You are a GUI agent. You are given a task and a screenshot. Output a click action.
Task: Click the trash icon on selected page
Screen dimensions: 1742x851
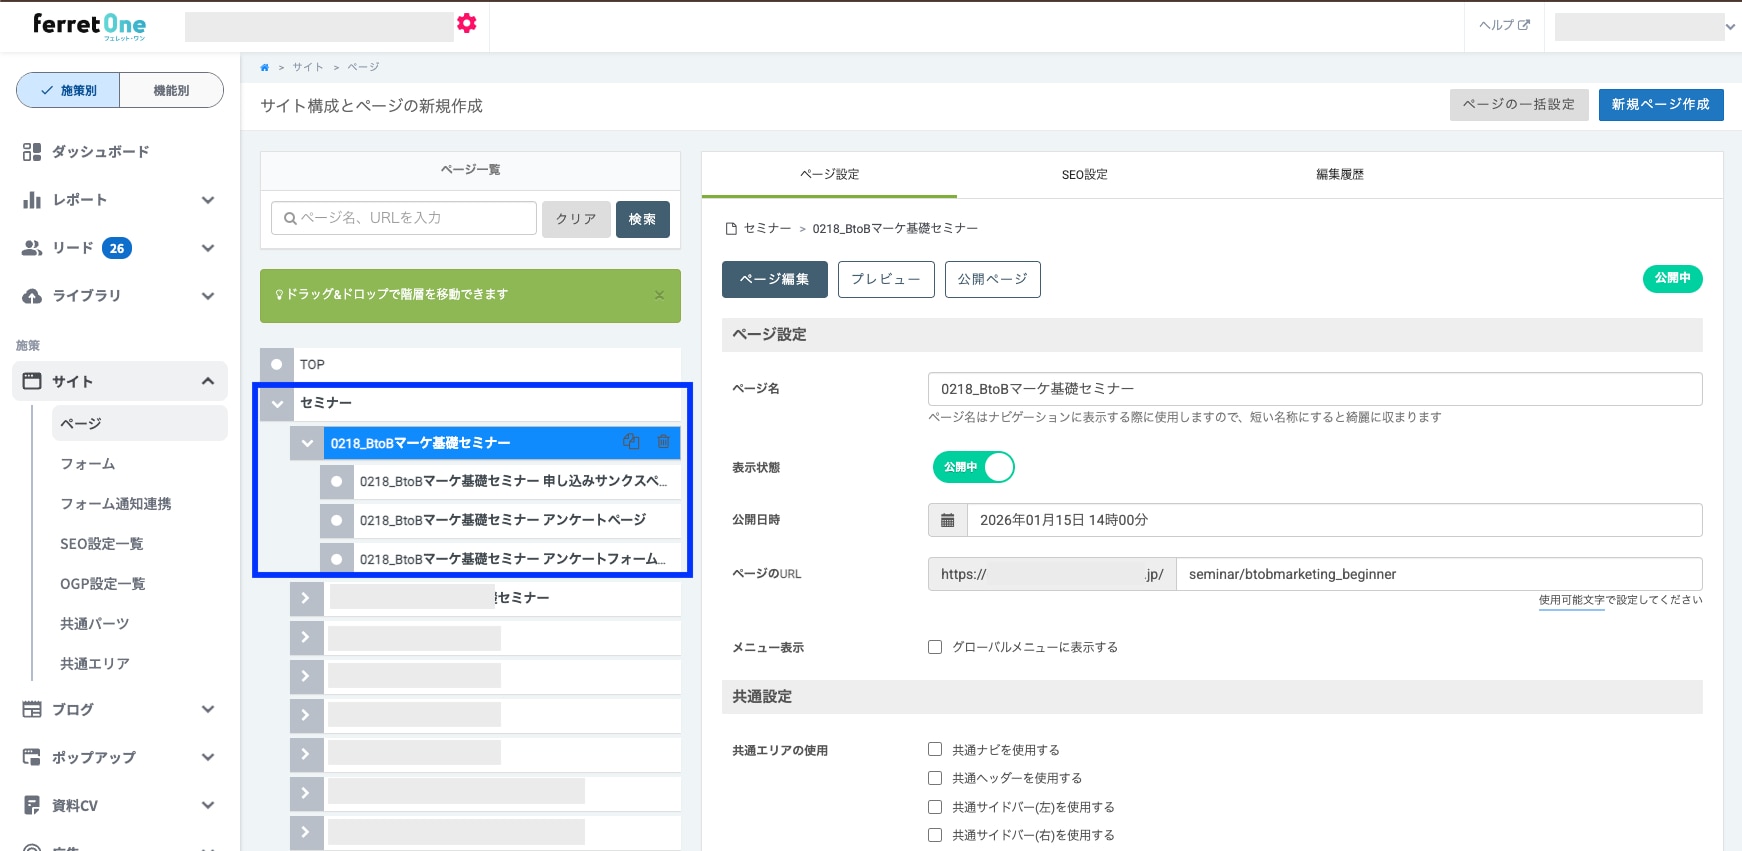click(x=663, y=442)
